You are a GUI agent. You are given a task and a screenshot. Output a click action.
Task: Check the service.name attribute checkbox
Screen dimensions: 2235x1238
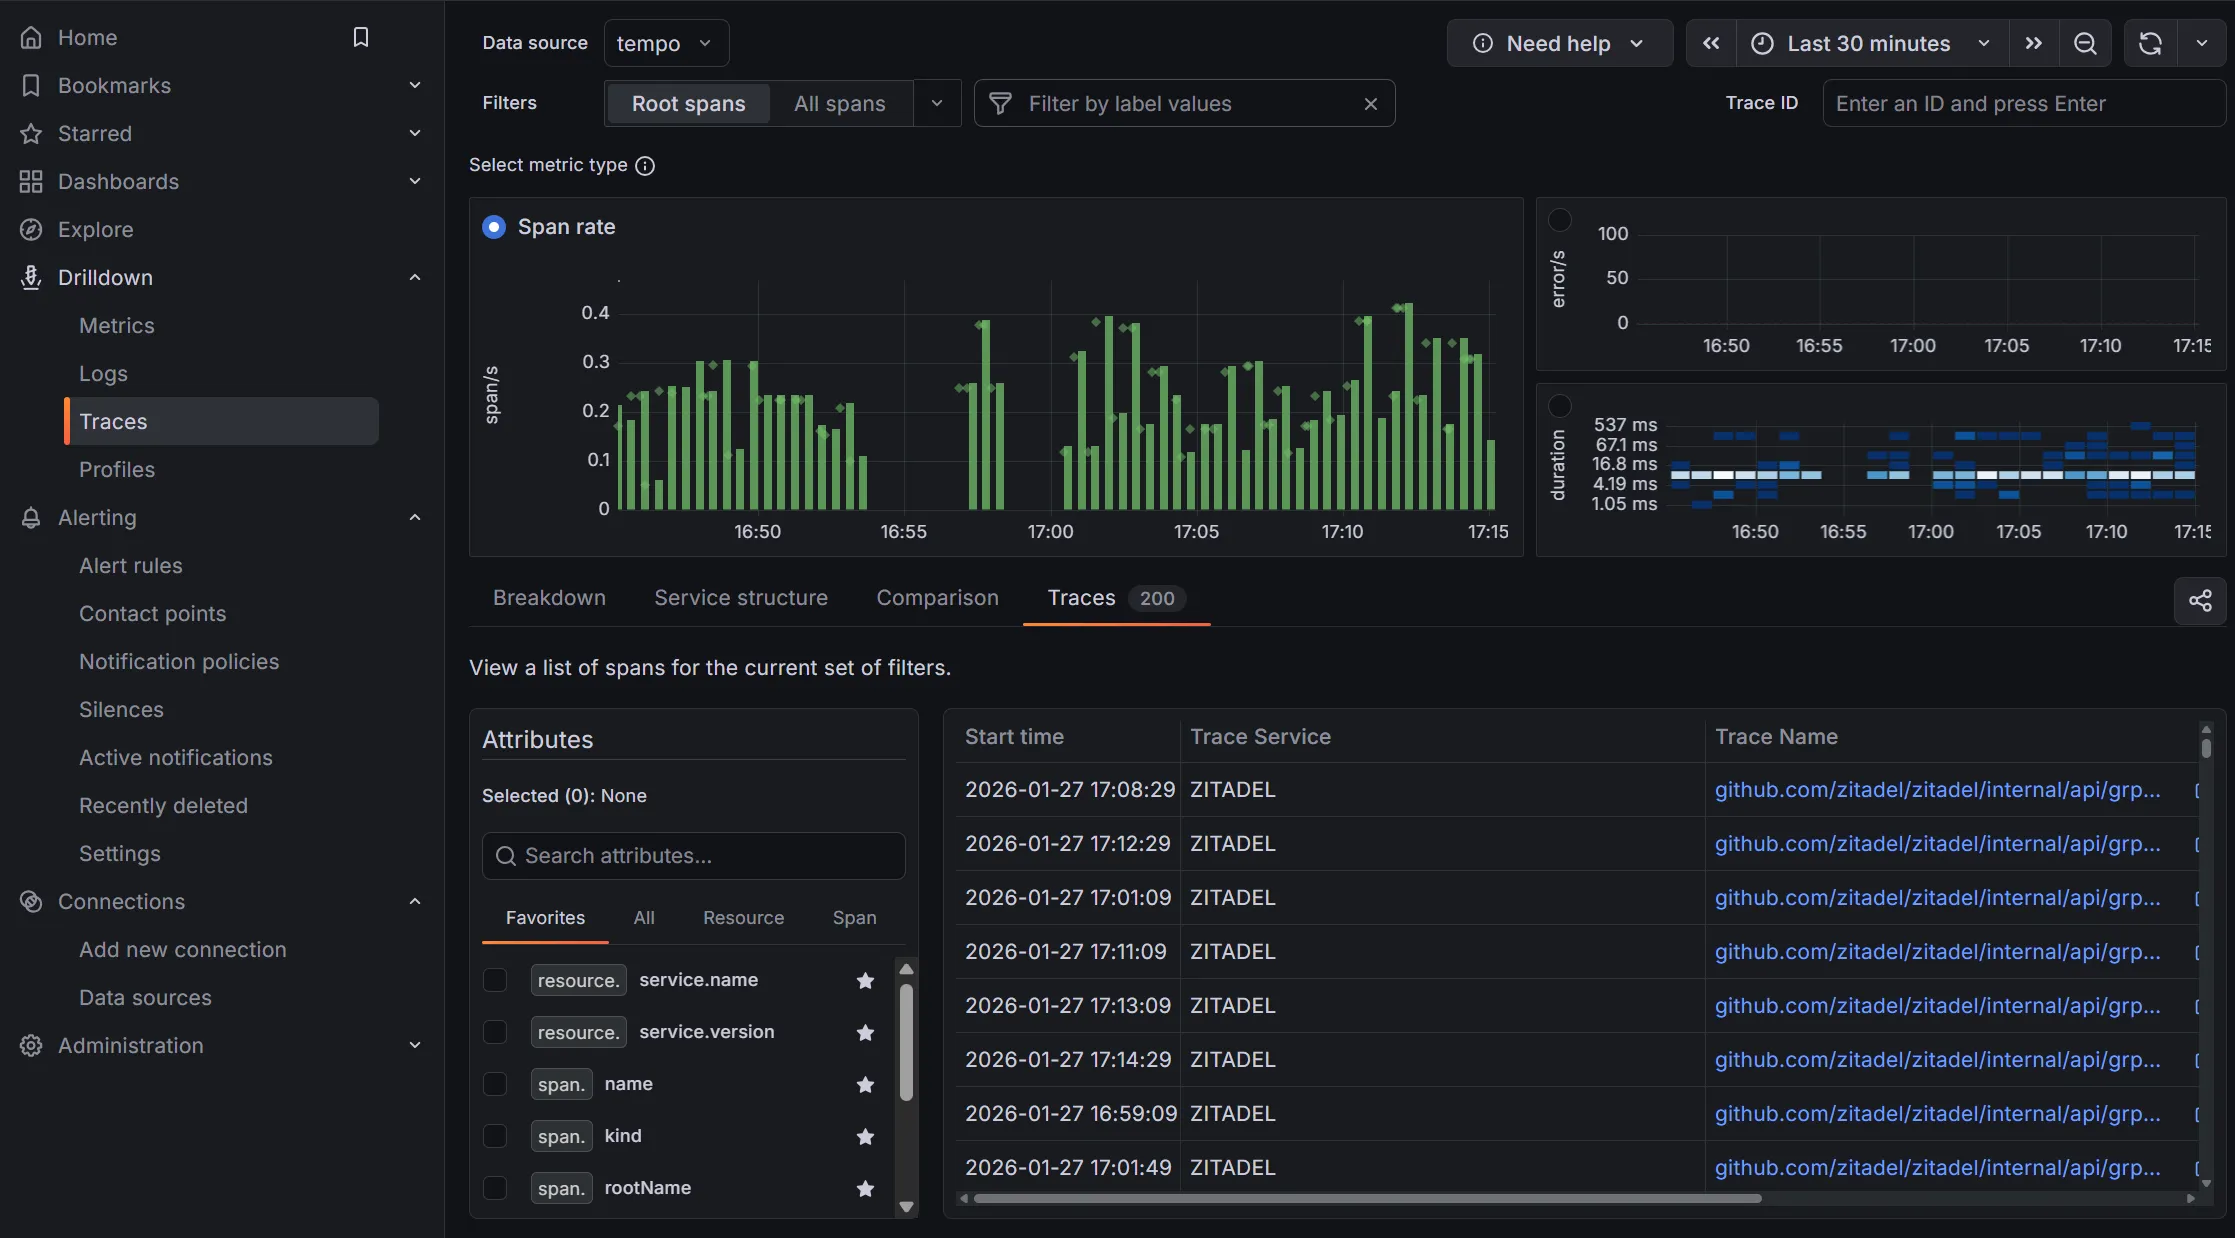[x=495, y=980]
